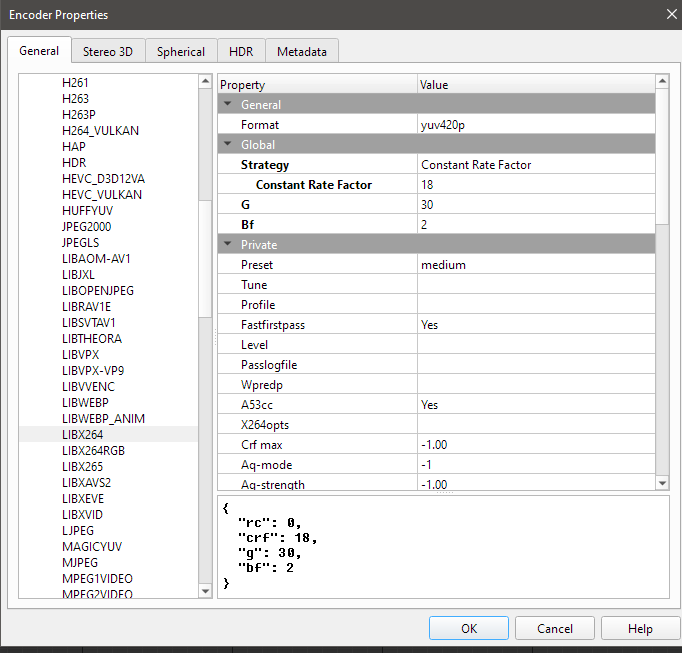
Task: Open Help for encoder properties
Action: [x=640, y=628]
